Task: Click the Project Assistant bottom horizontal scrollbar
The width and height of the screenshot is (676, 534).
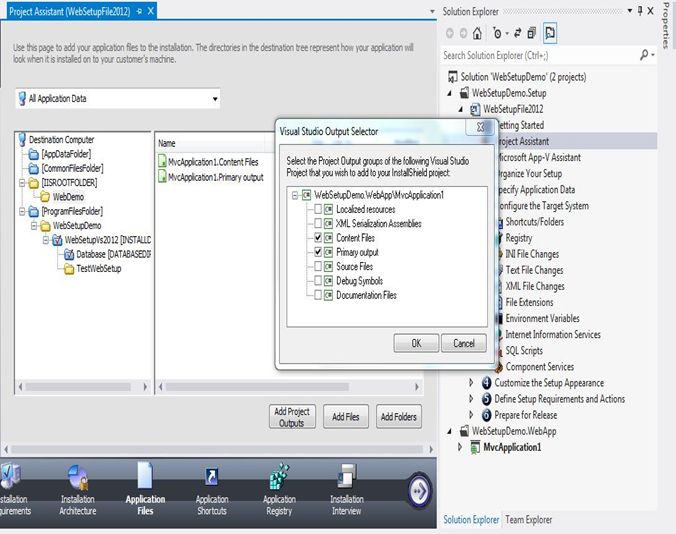Action: click(x=219, y=449)
